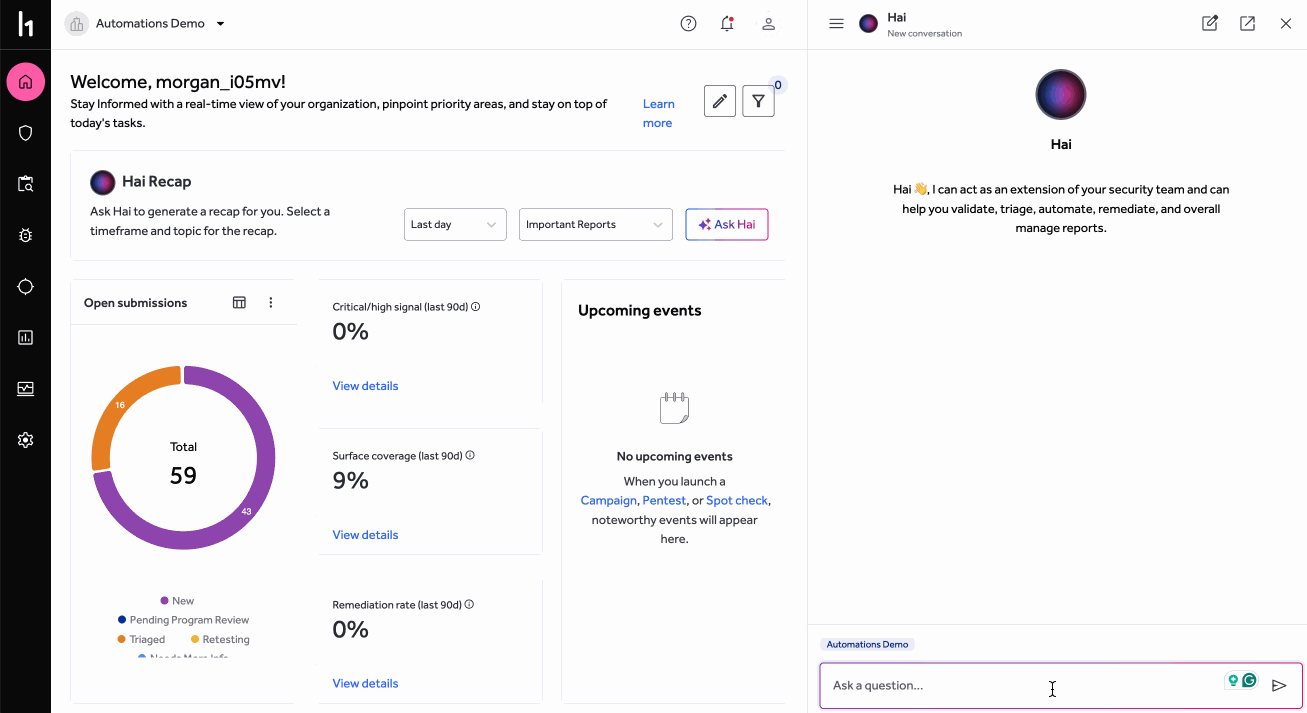1307x713 pixels.
Task: Expand Automations Demo organization switcher
Action: [x=146, y=24]
